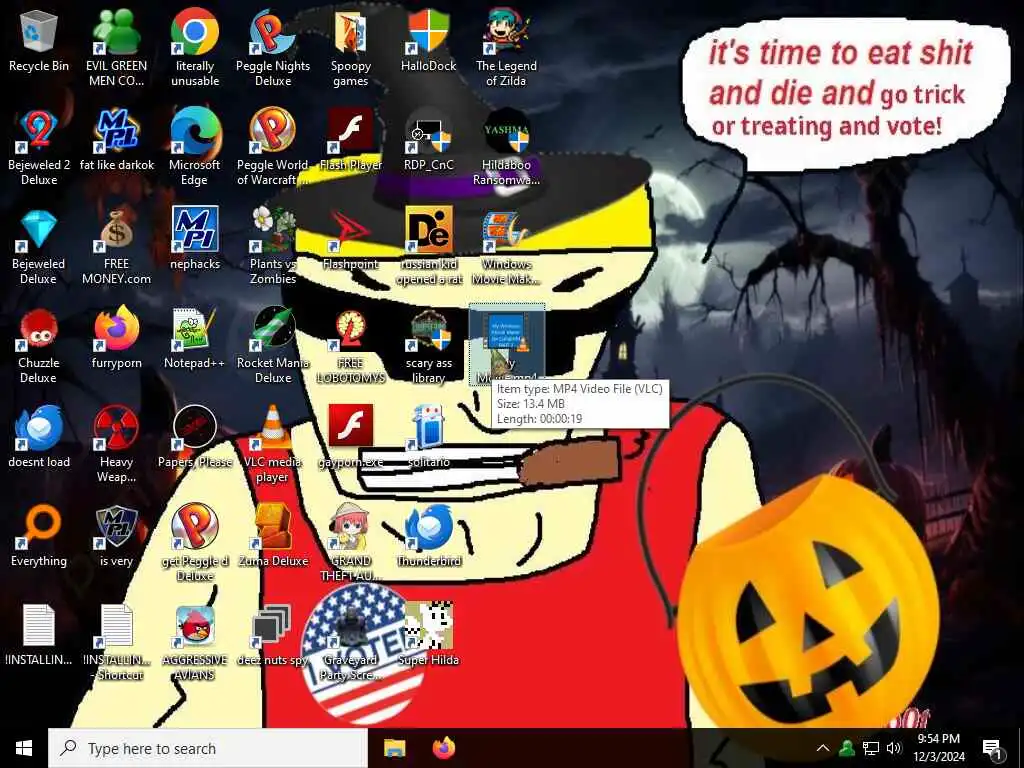Screen dimensions: 1024x768
Task: Select the MPI shield icon labeled is very
Action: coord(116,528)
